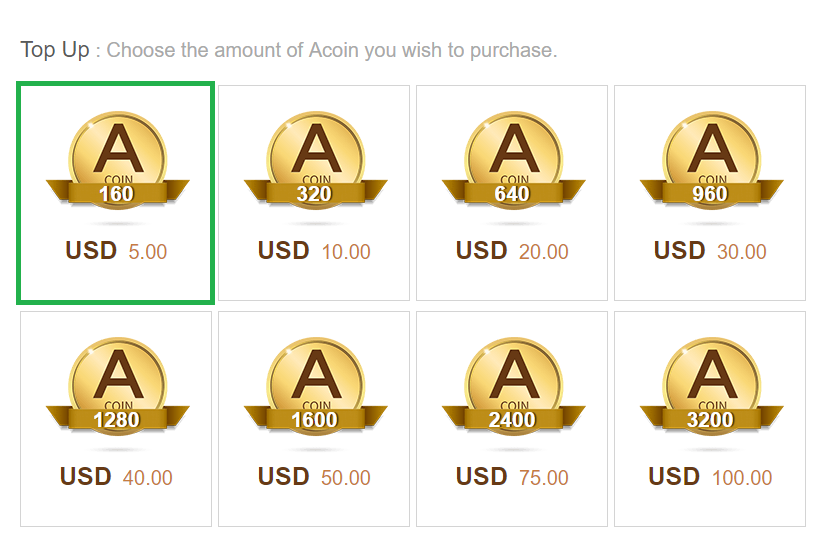Image resolution: width=826 pixels, height=548 pixels.
Task: Choose the 20.00 price amount
Action: pos(544,252)
